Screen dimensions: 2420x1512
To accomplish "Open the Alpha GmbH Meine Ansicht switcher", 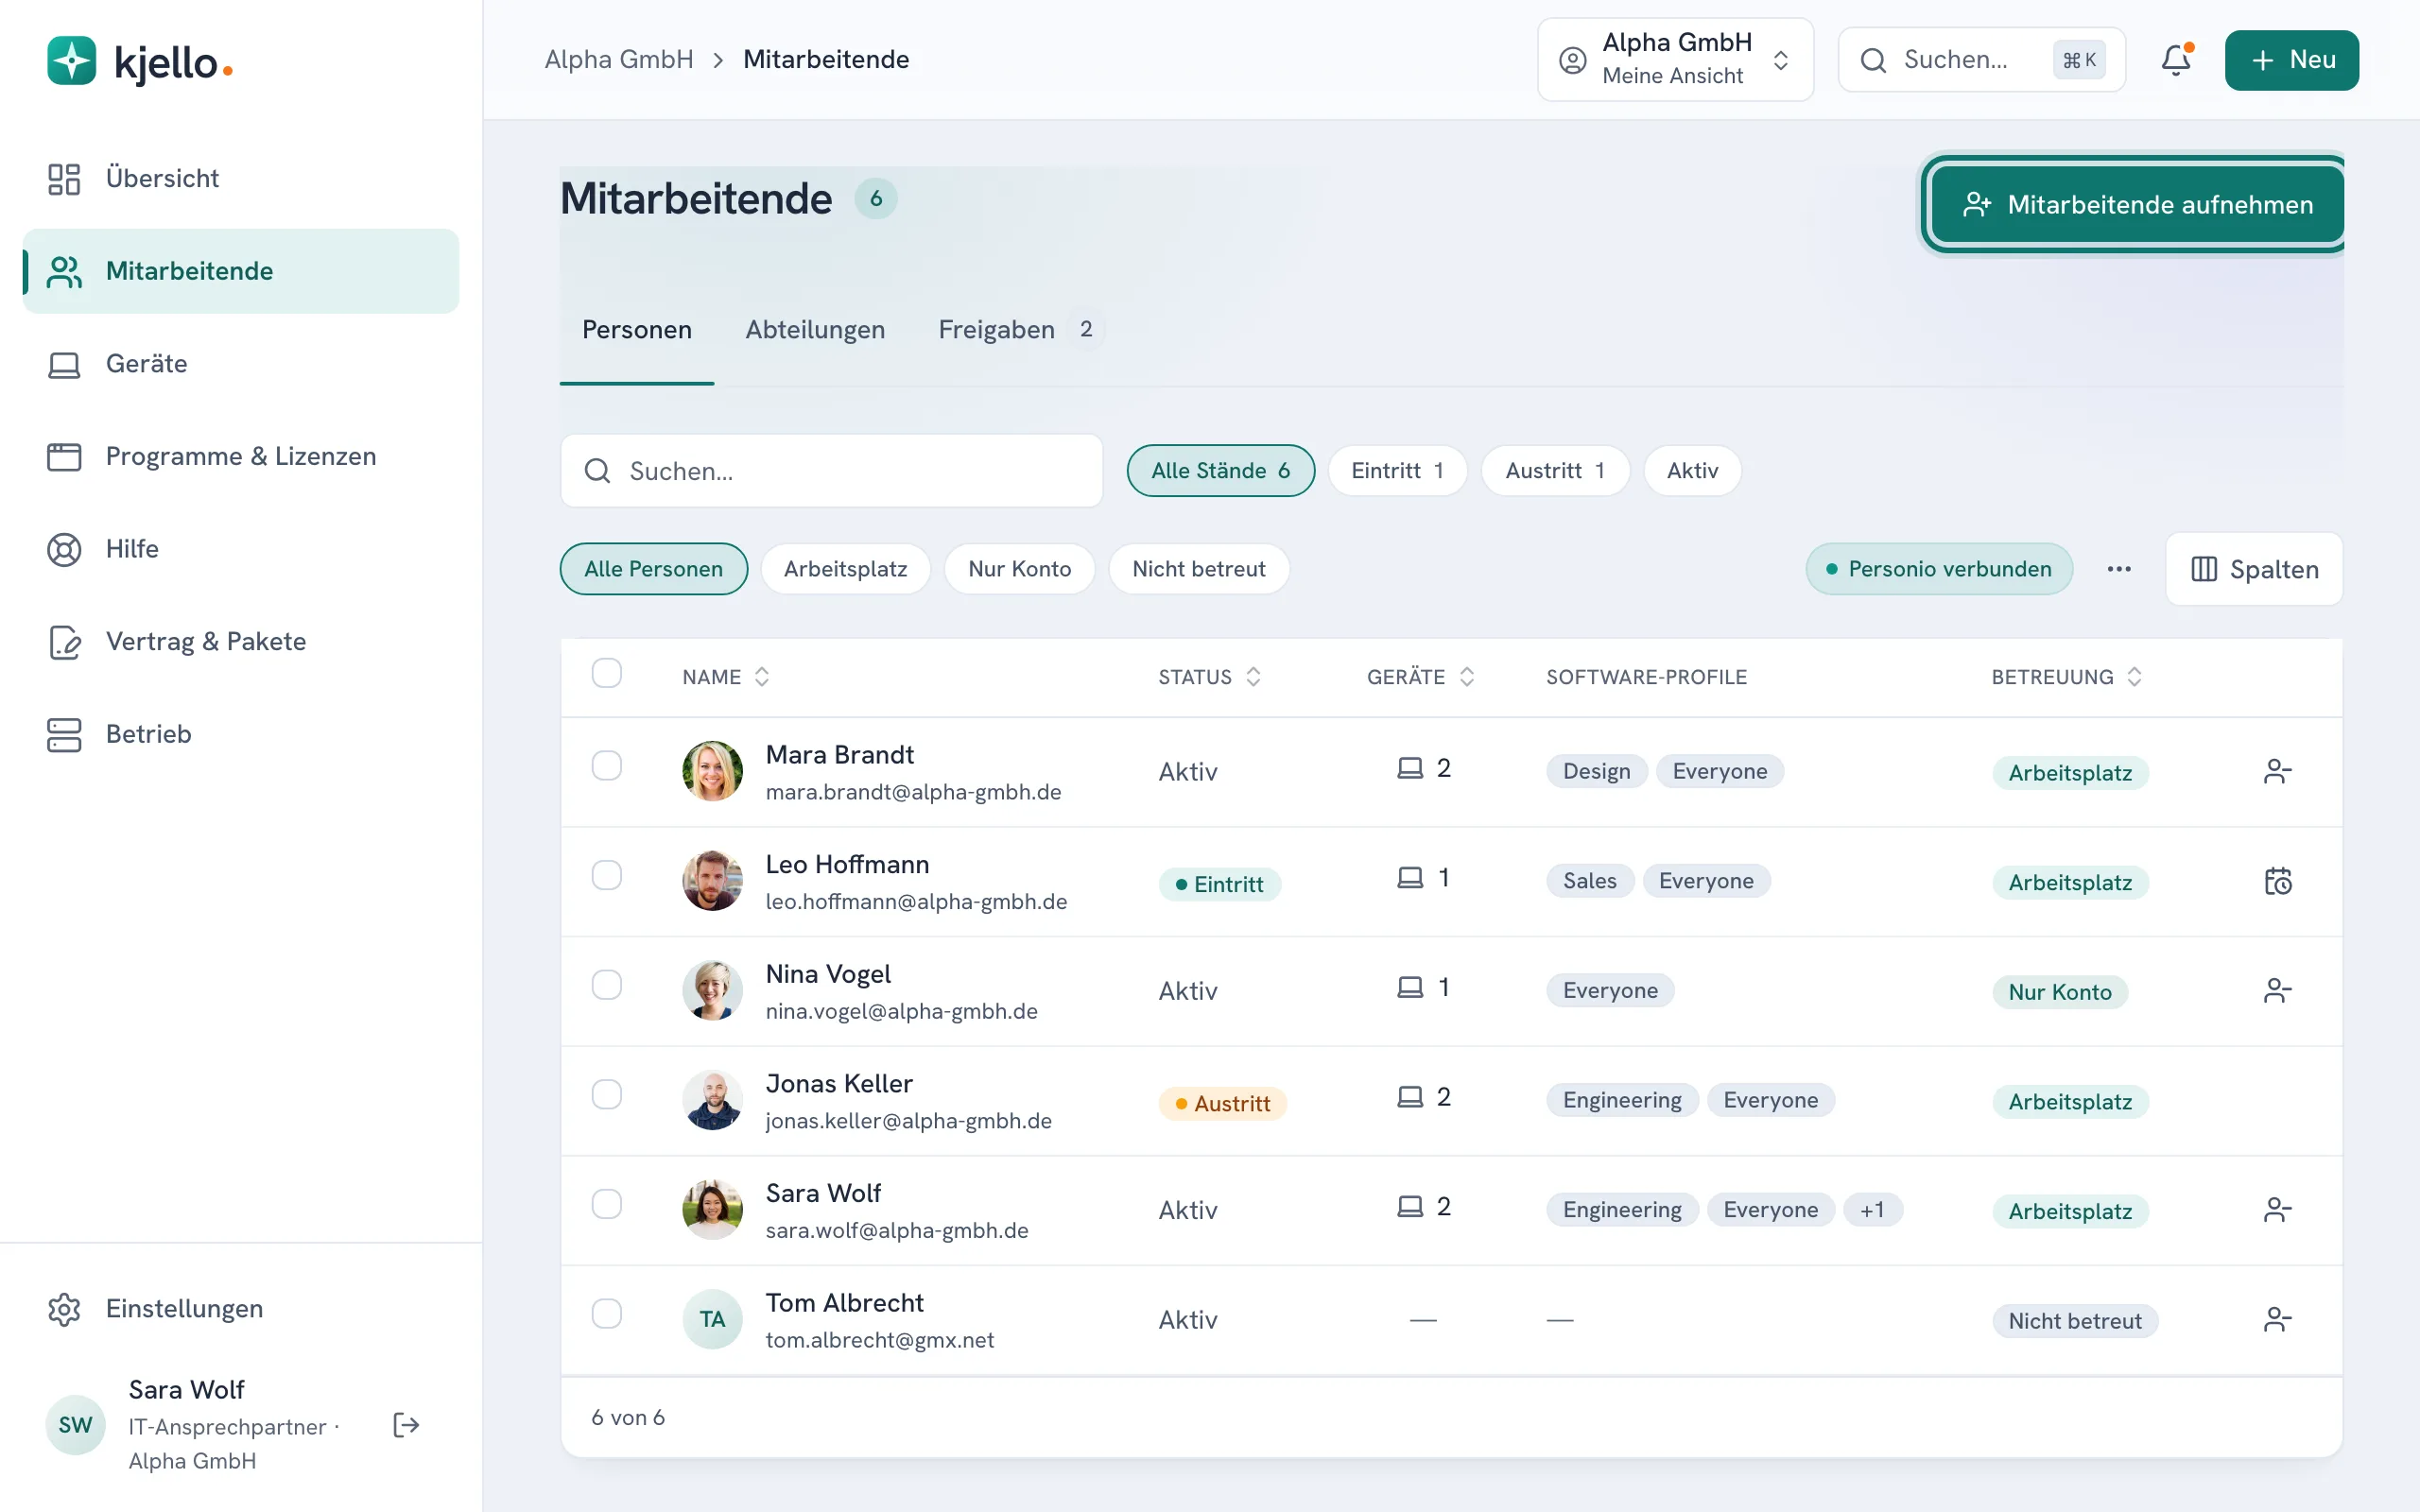I will pos(1675,60).
